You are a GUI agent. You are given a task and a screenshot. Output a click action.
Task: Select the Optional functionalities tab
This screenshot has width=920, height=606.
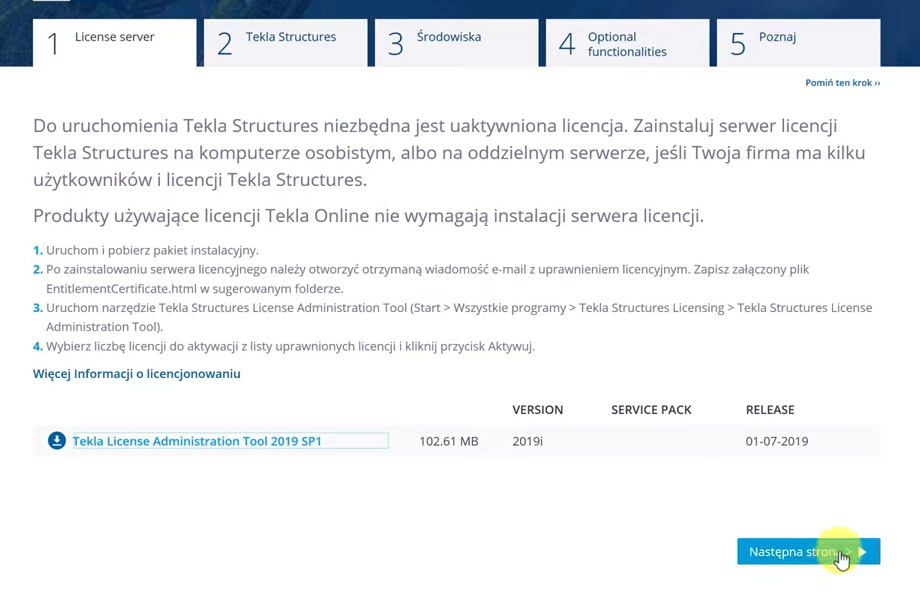pos(626,44)
